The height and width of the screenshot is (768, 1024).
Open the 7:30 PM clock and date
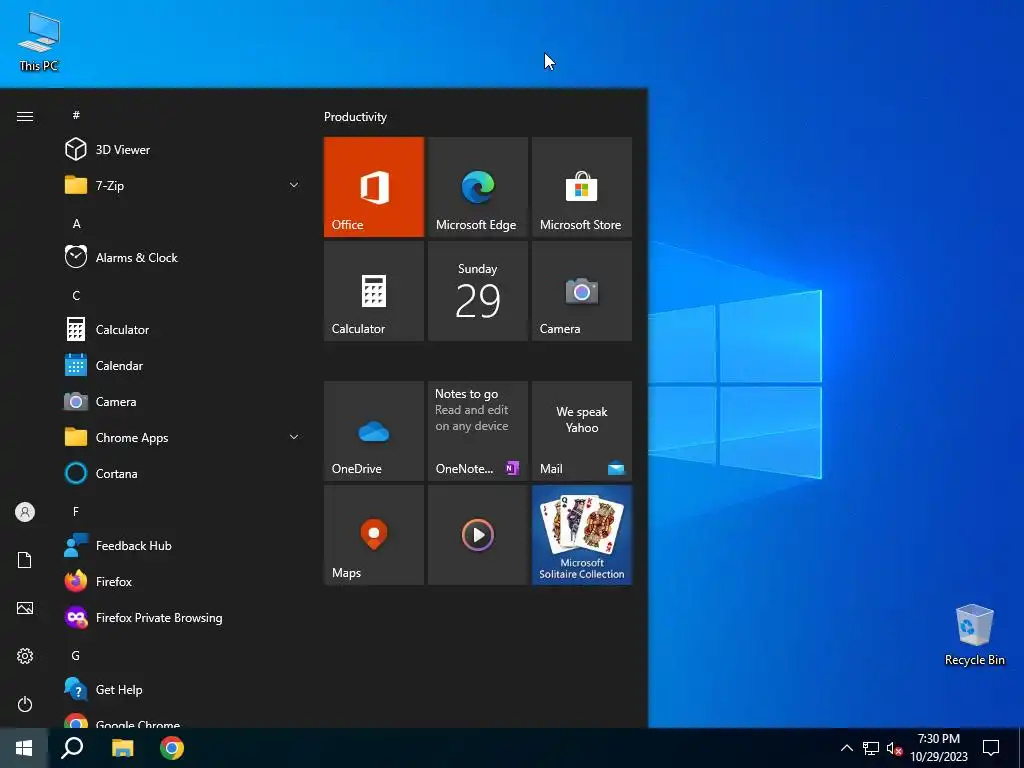coord(939,748)
